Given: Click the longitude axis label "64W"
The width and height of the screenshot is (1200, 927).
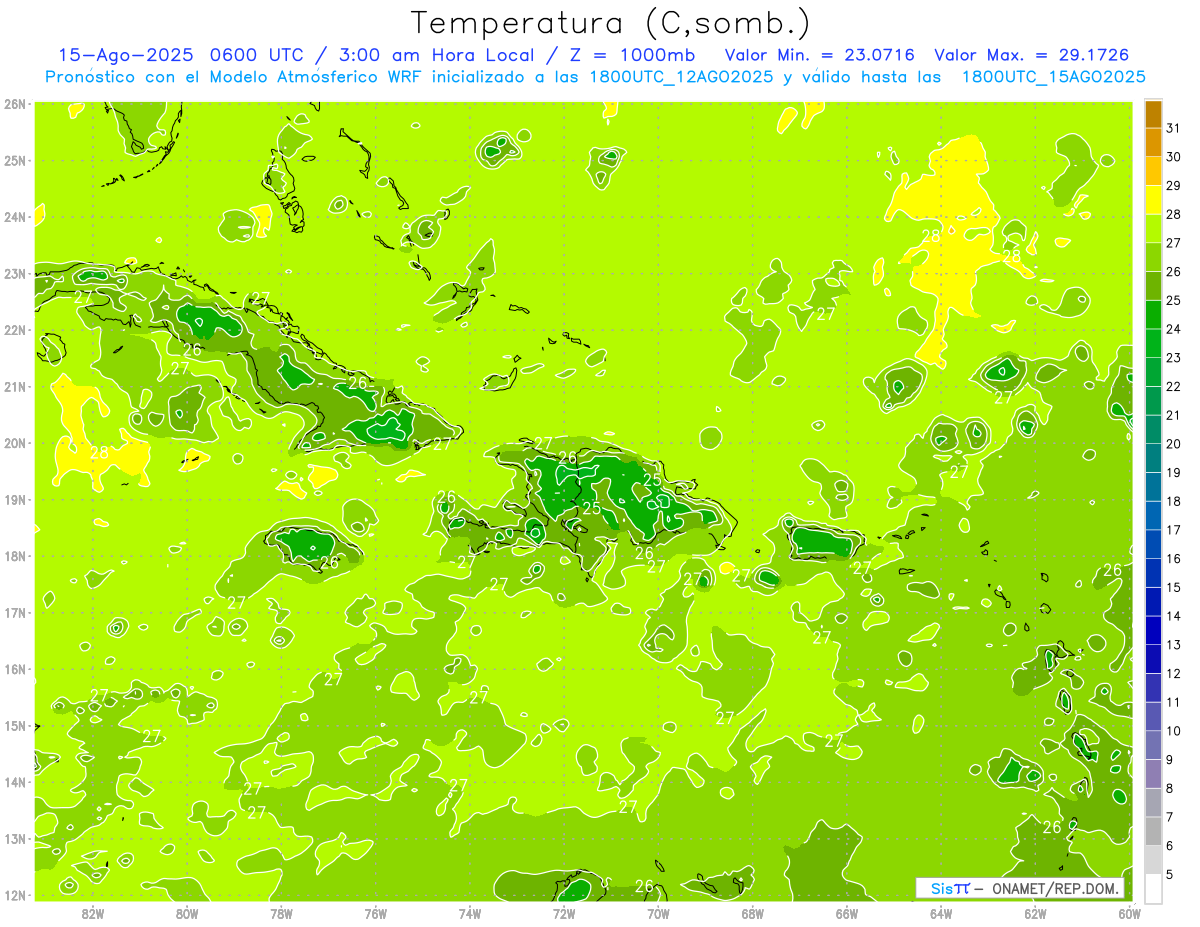Looking at the screenshot, I should (x=941, y=914).
